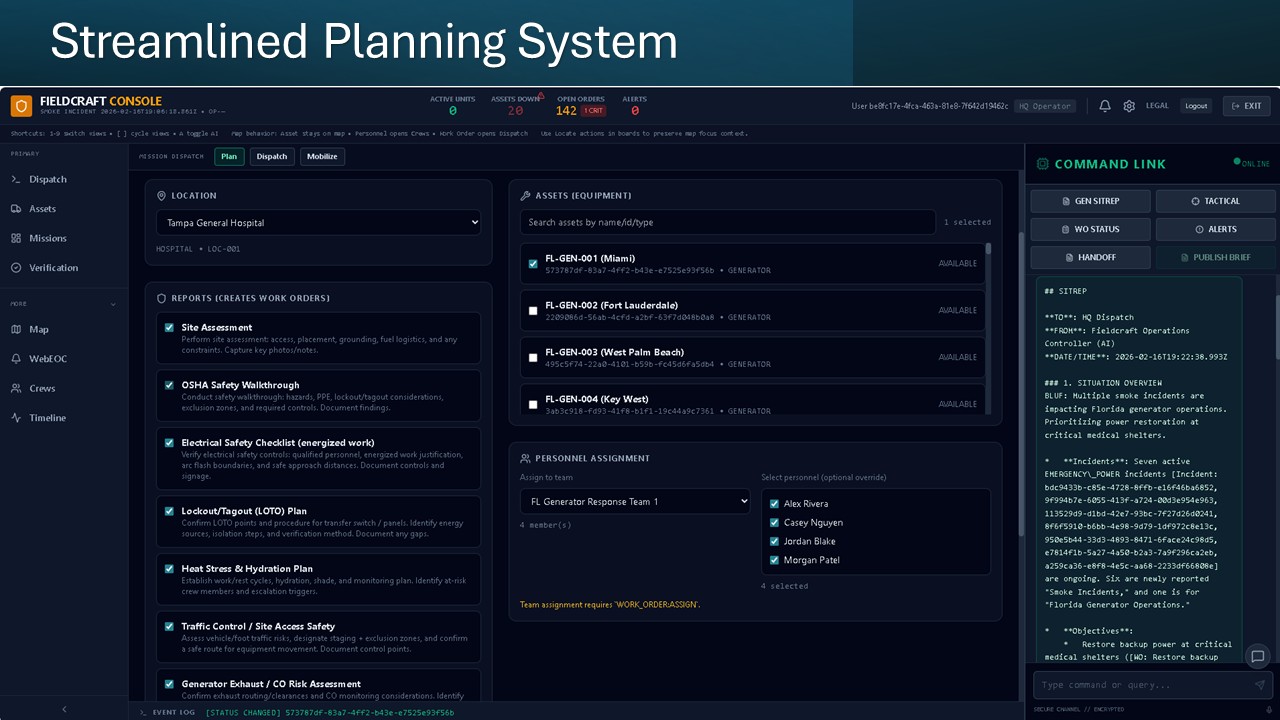Uncheck personnel Morgan Patel

point(774,560)
